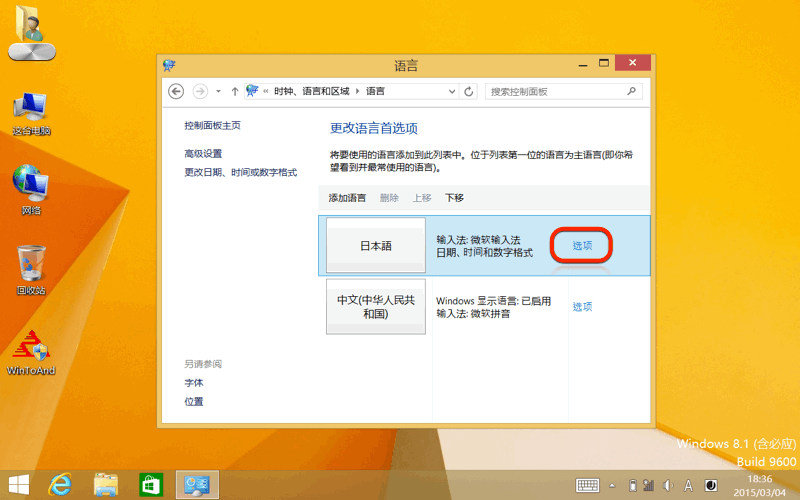Open Internet Explorer from the taskbar
Viewport: 800px width, 500px height.
(x=63, y=485)
